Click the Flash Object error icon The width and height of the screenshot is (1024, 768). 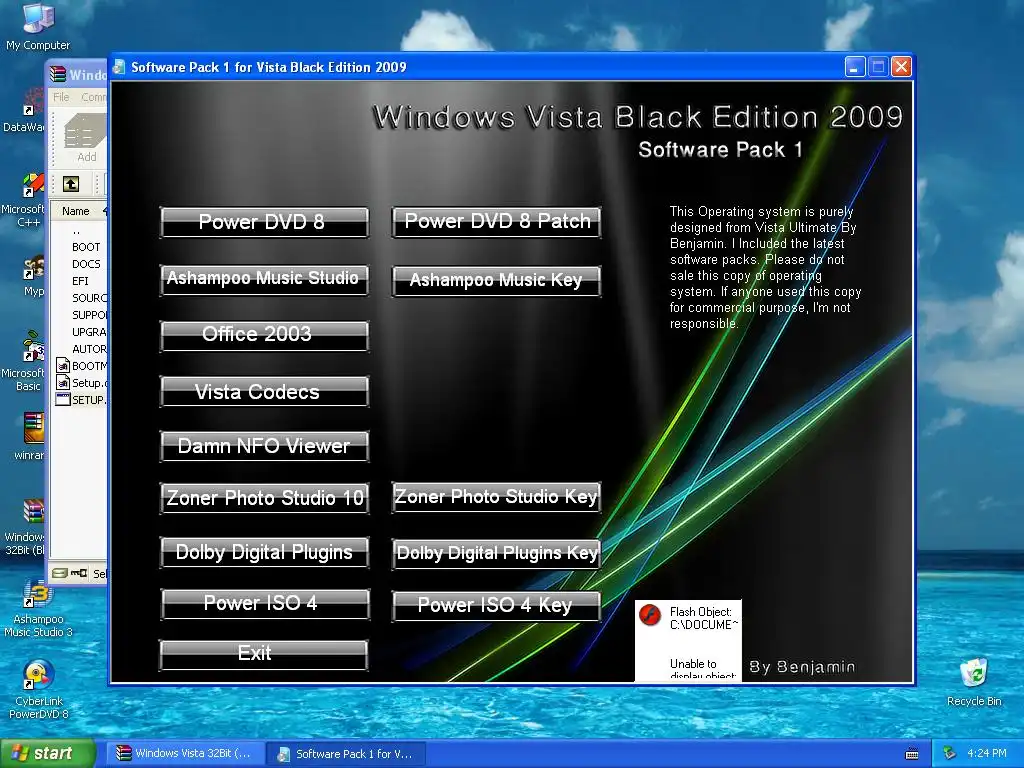pos(650,615)
